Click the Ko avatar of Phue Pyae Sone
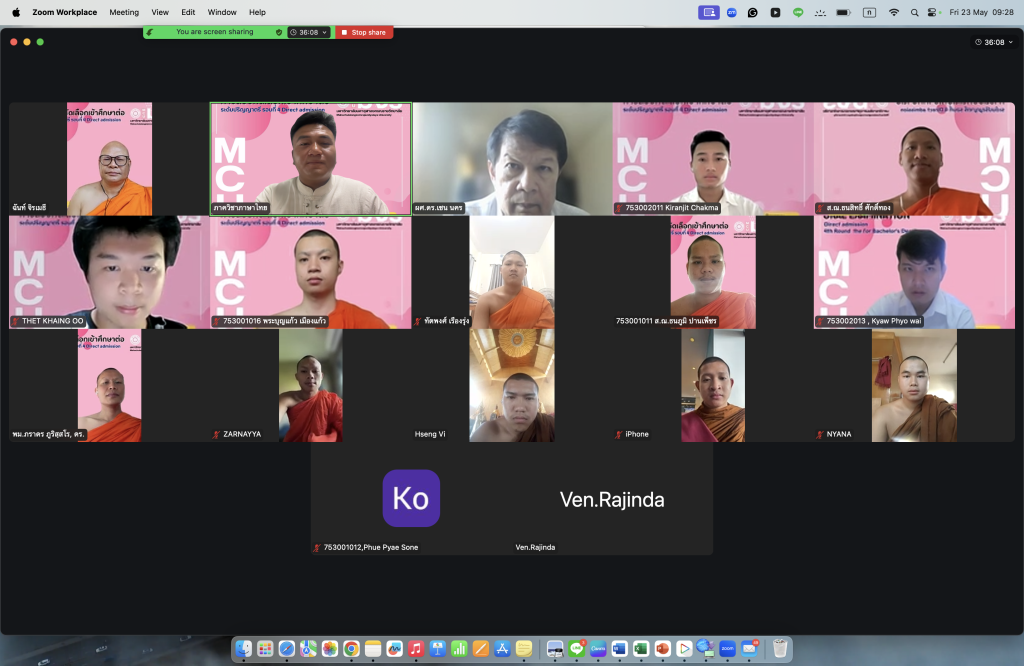 pyautogui.click(x=411, y=498)
